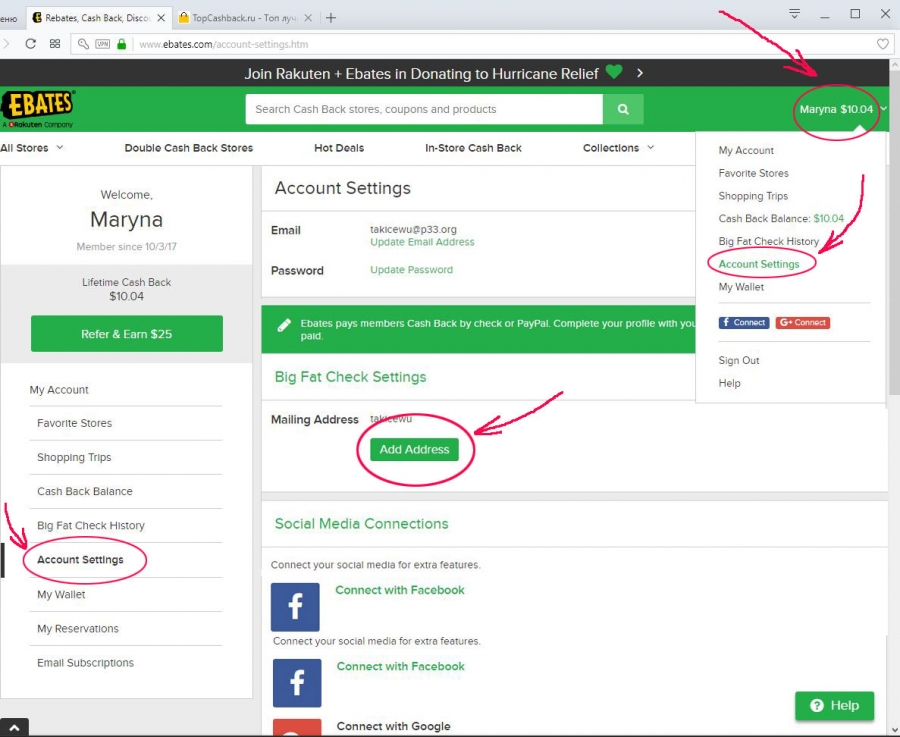The height and width of the screenshot is (737, 900).
Task: Click the browser address bar URL
Action: [x=223, y=44]
